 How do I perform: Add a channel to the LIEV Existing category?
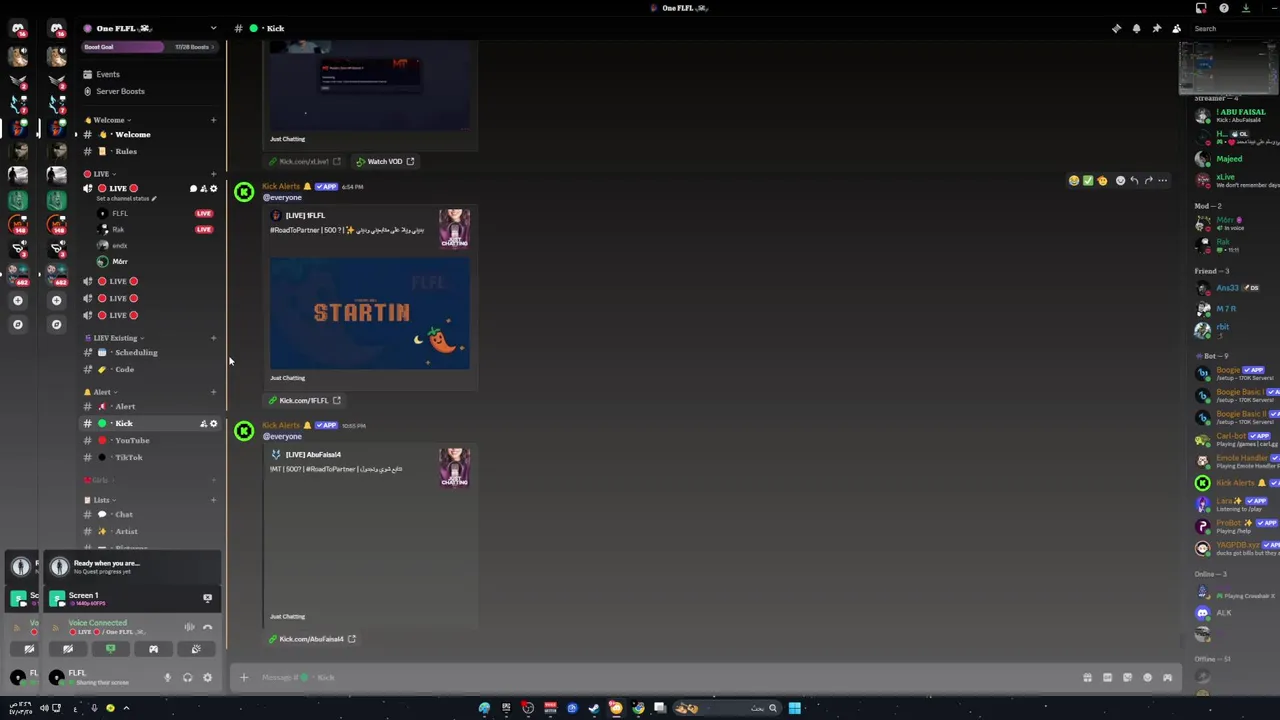[213, 338]
